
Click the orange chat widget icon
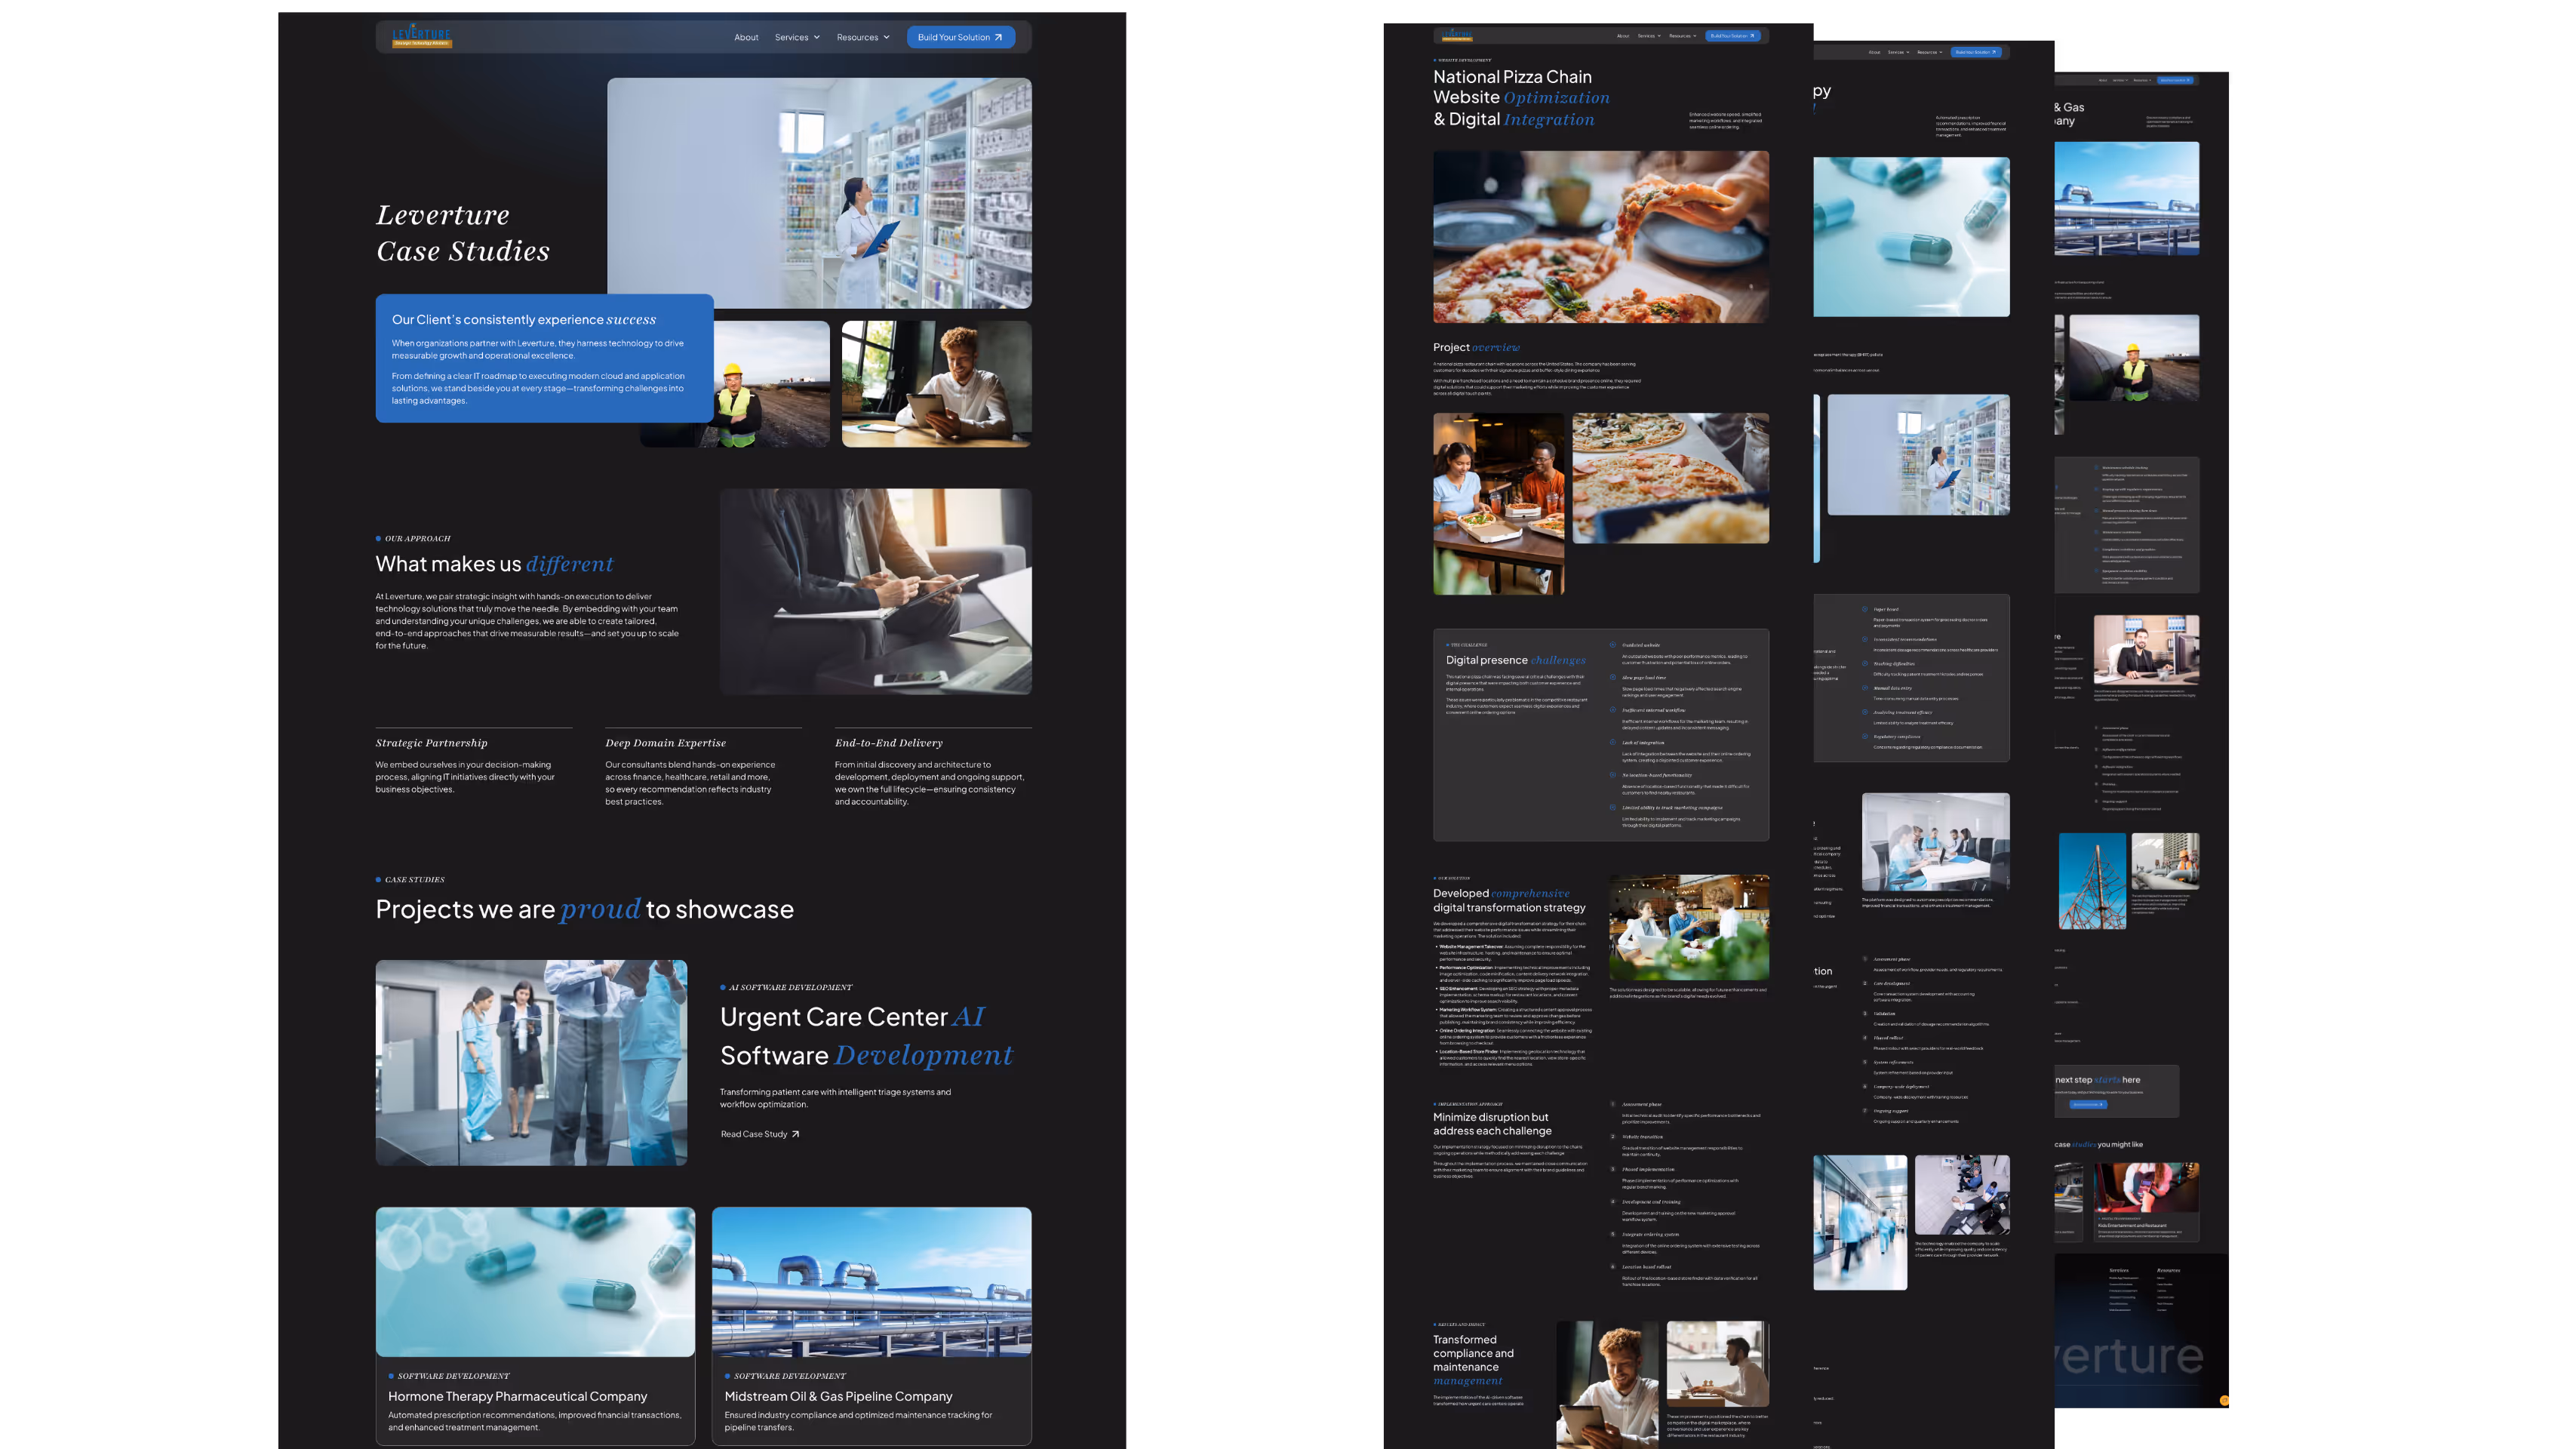(2224, 1400)
